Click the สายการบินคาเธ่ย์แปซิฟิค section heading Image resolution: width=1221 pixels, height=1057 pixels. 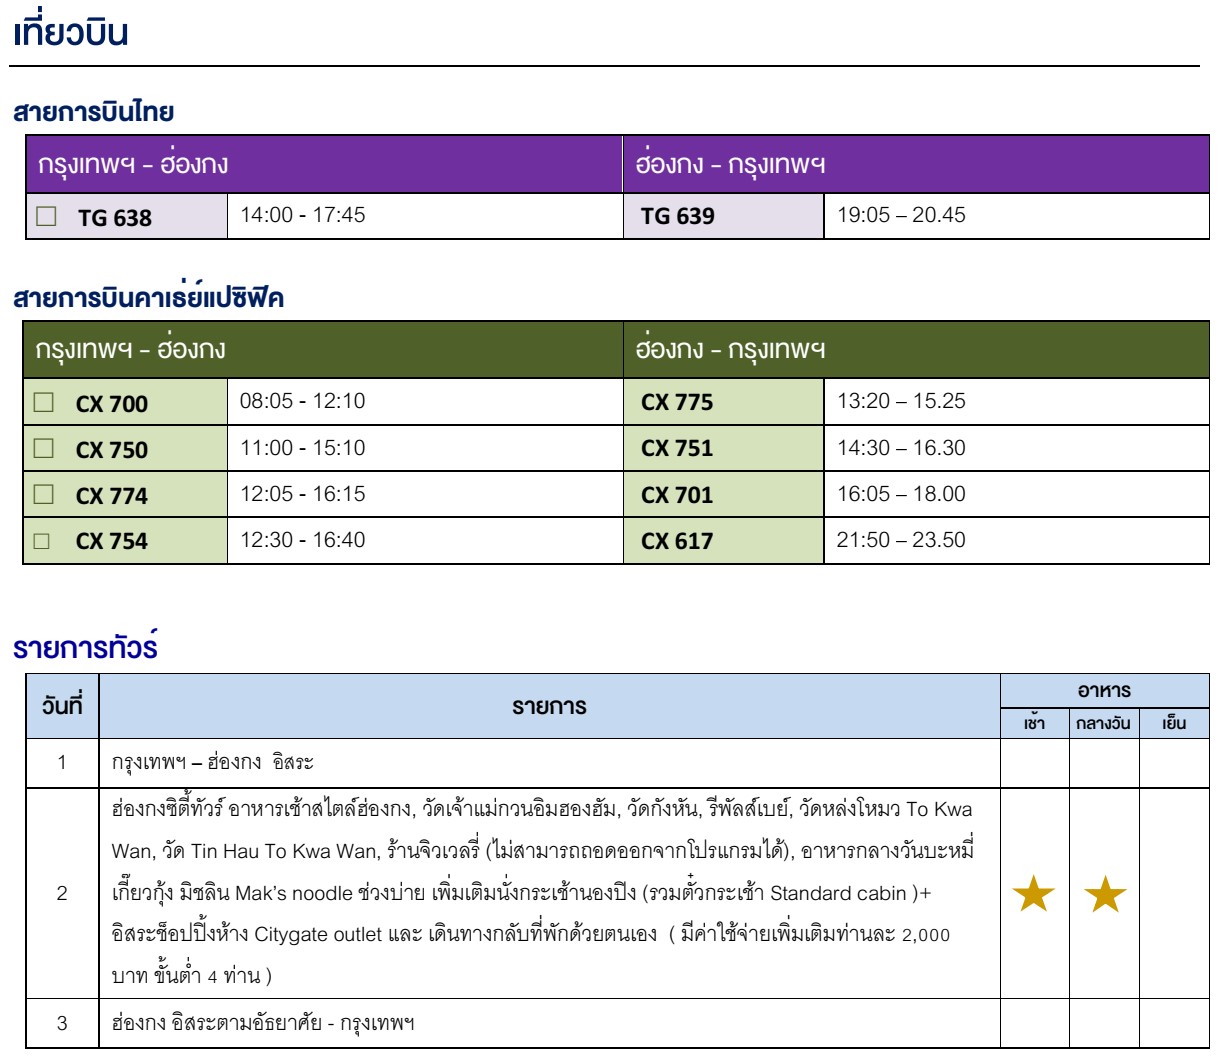[148, 298]
